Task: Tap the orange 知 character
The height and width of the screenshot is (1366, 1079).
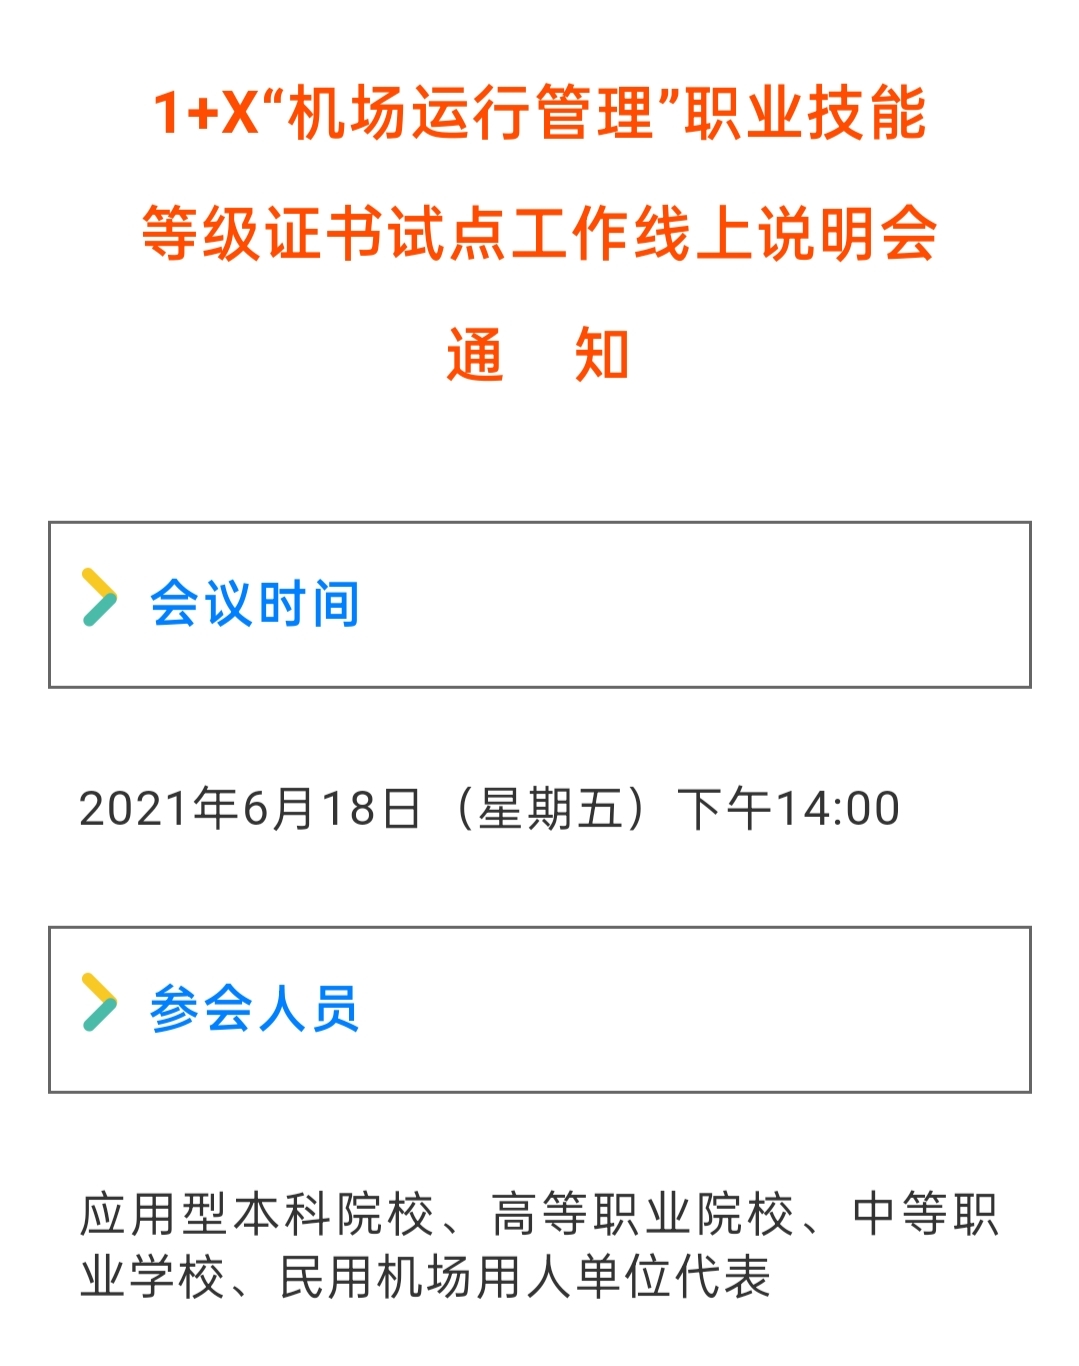Action: pos(602,354)
